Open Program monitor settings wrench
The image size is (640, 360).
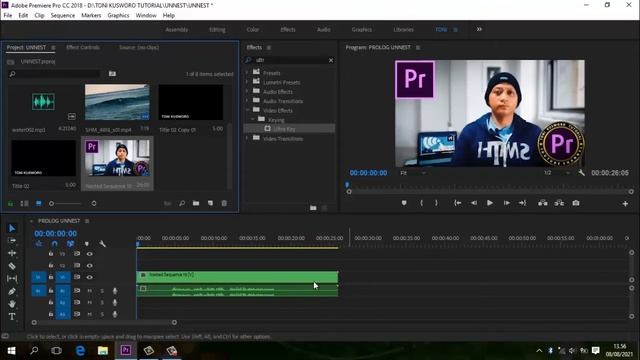coord(582,173)
